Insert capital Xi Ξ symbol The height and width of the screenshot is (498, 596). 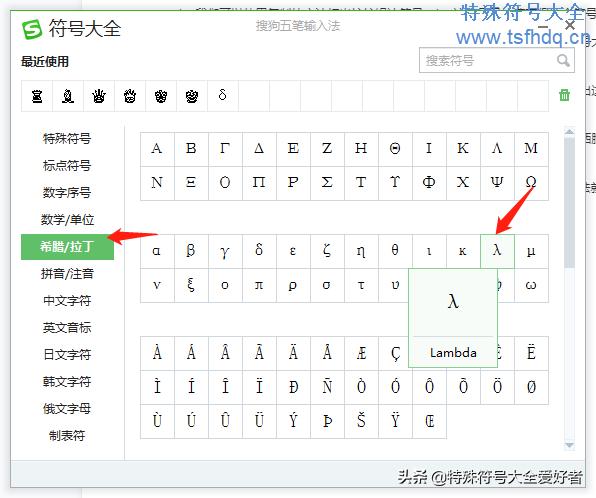[191, 183]
